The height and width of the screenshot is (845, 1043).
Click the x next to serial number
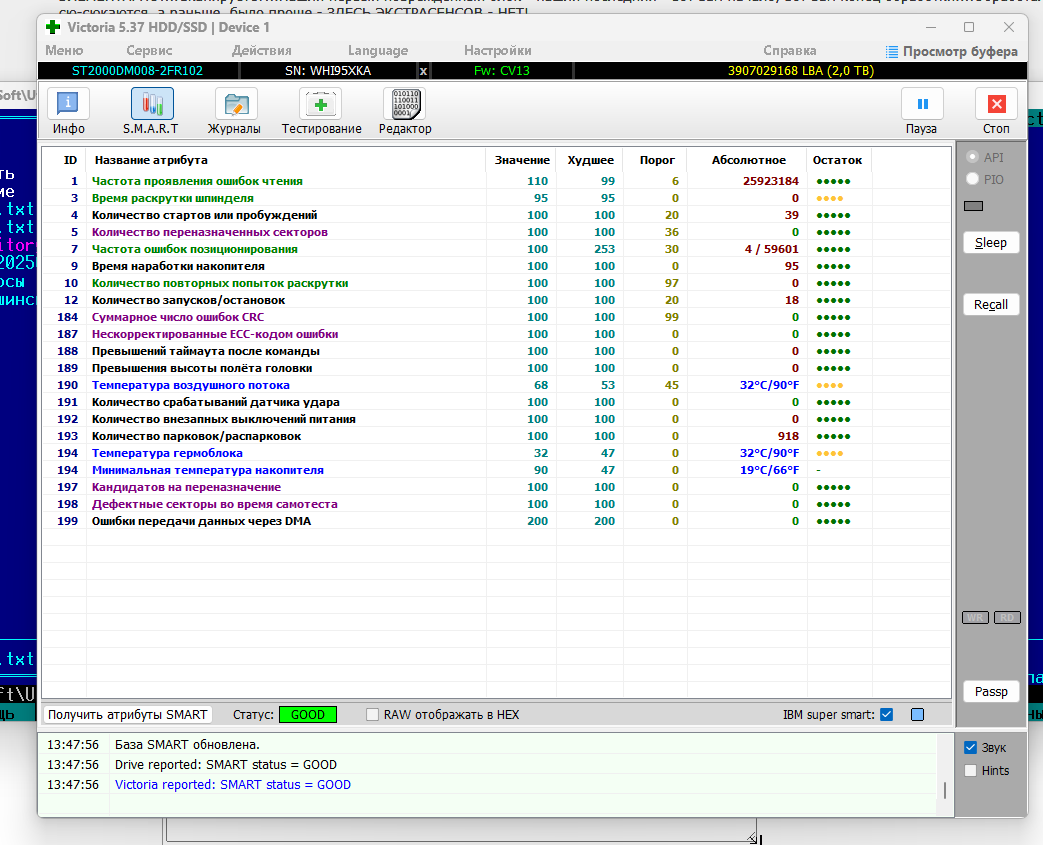pos(423,71)
